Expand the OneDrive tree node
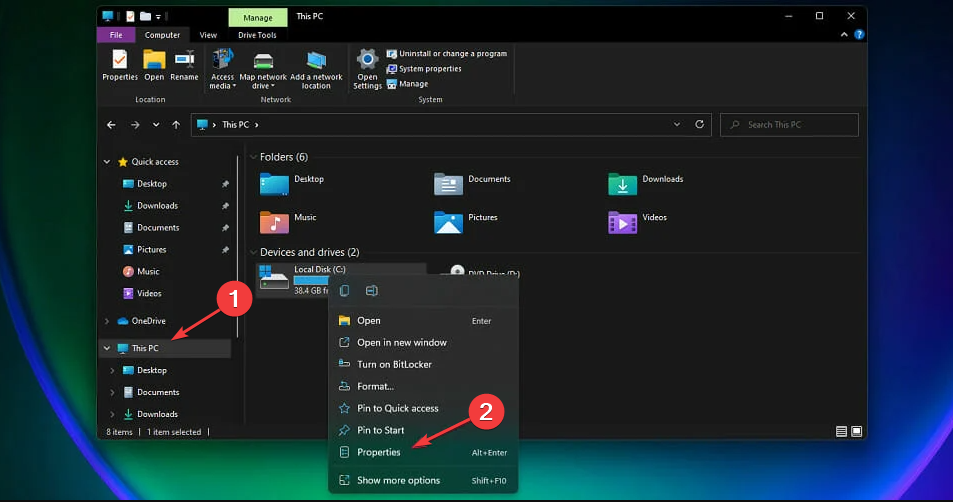 [107, 321]
